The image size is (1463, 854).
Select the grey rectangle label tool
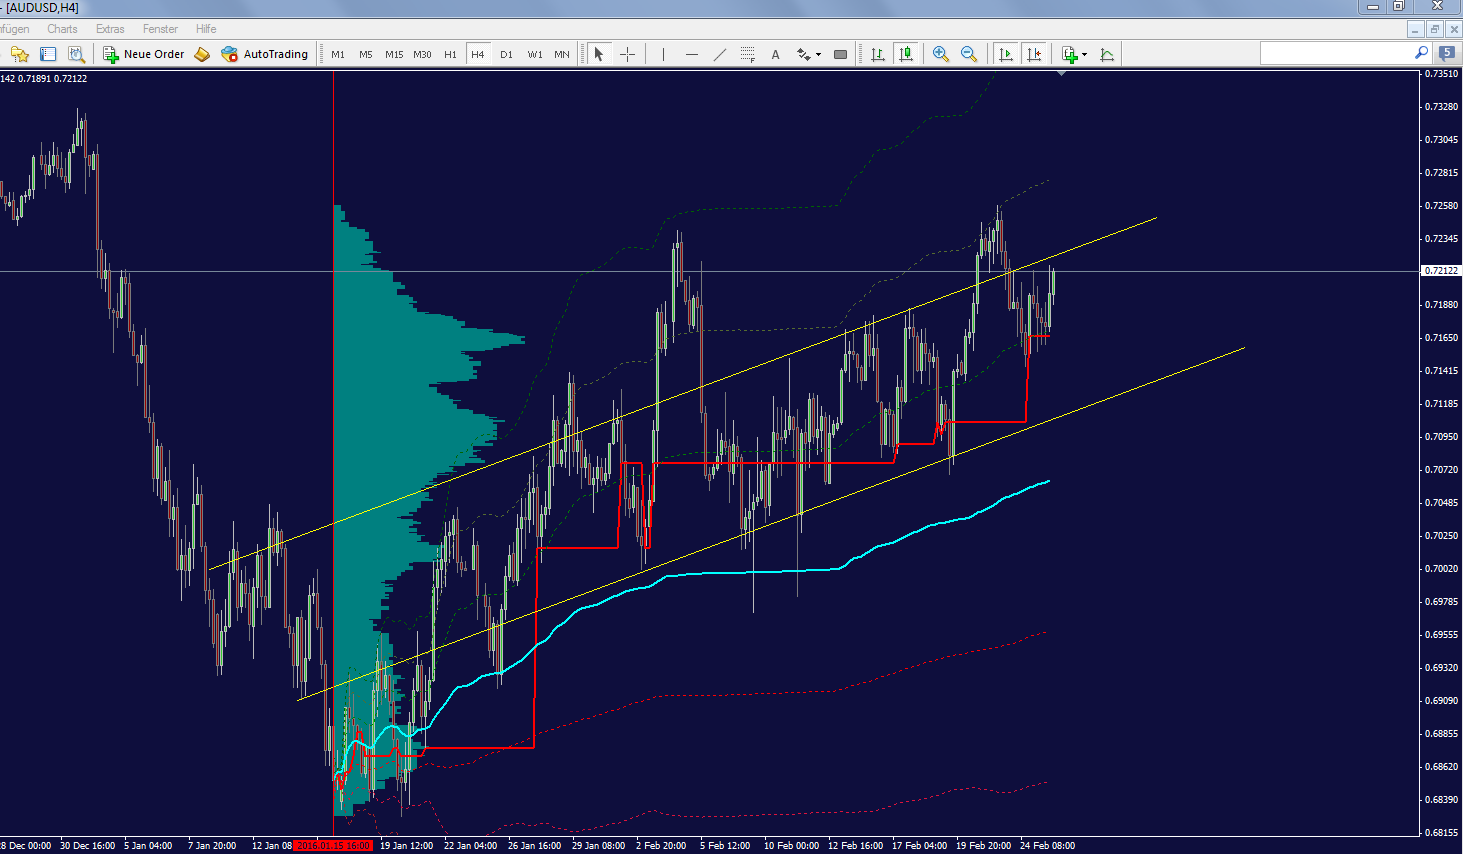point(840,54)
